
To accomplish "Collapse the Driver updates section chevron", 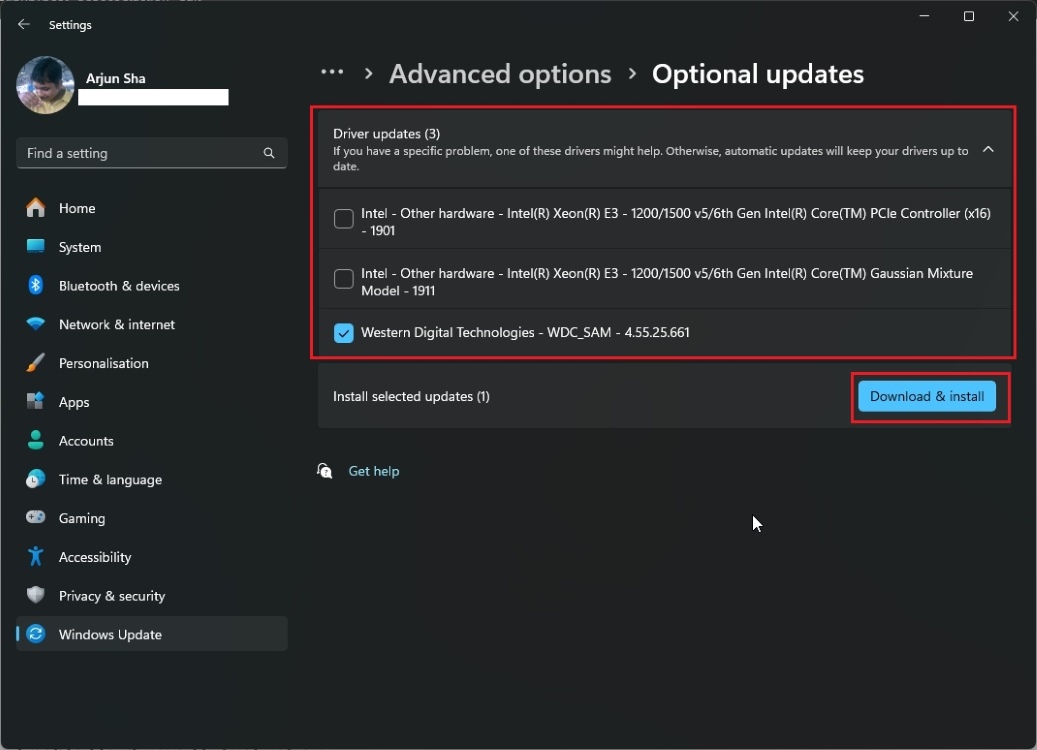I will (988, 148).
